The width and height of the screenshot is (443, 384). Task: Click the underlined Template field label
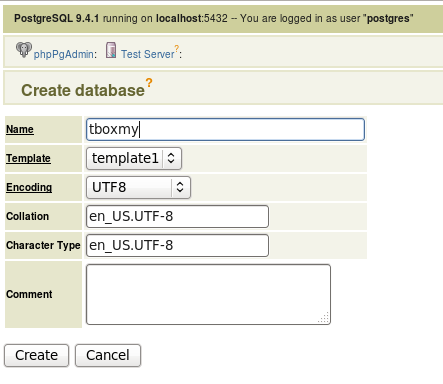coord(28,158)
